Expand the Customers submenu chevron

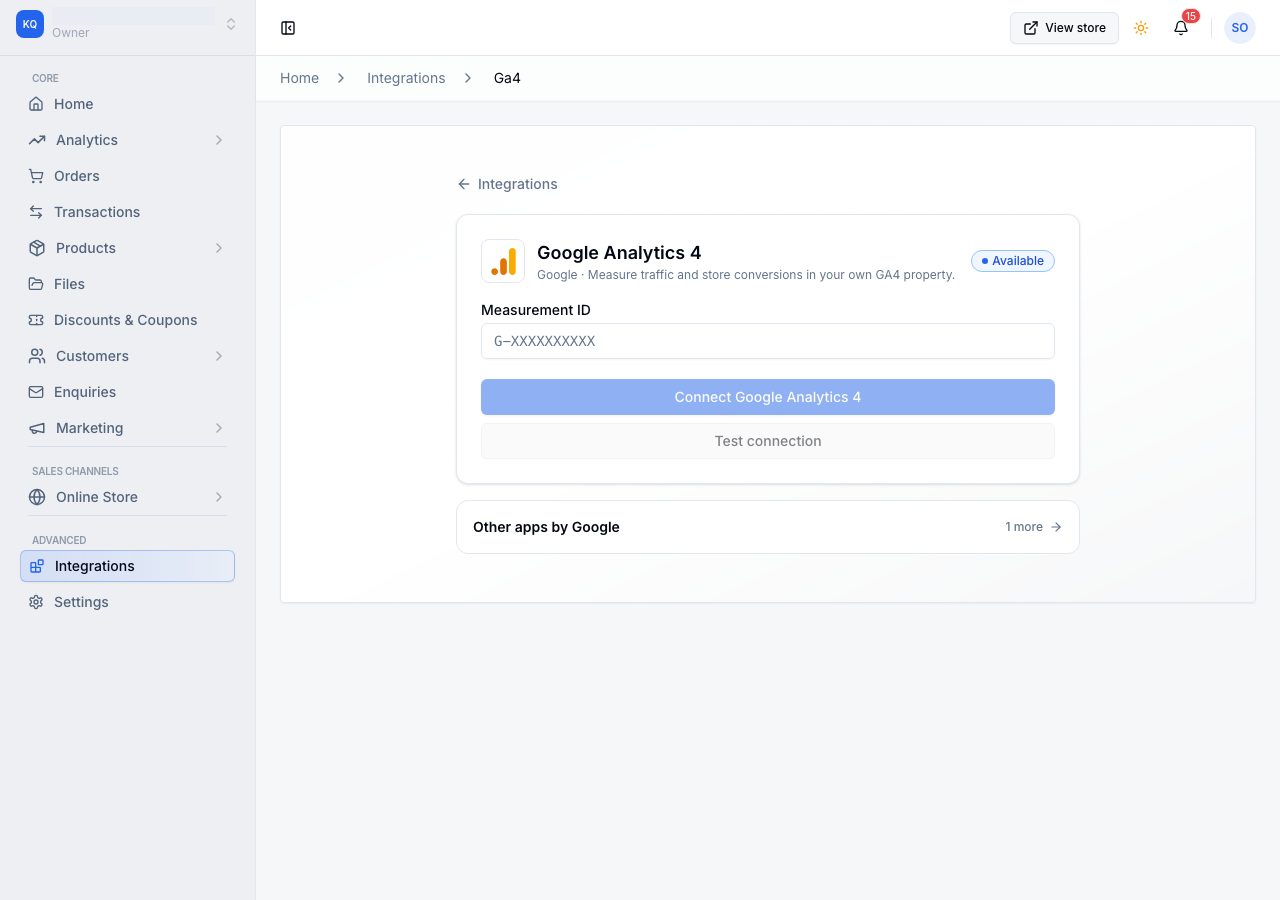218,356
